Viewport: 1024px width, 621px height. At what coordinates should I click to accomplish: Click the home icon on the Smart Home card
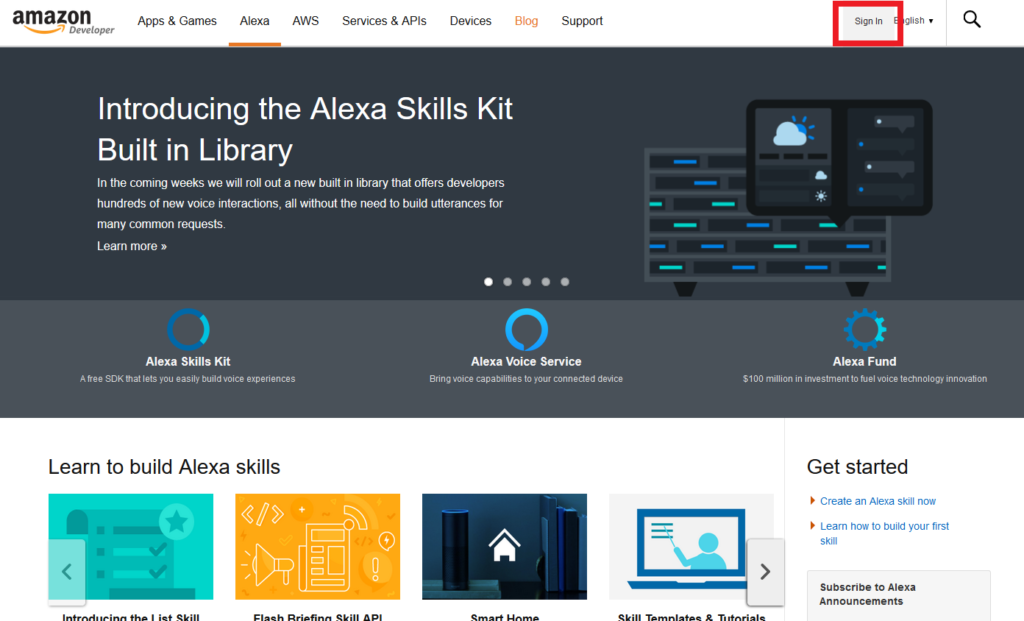504,547
